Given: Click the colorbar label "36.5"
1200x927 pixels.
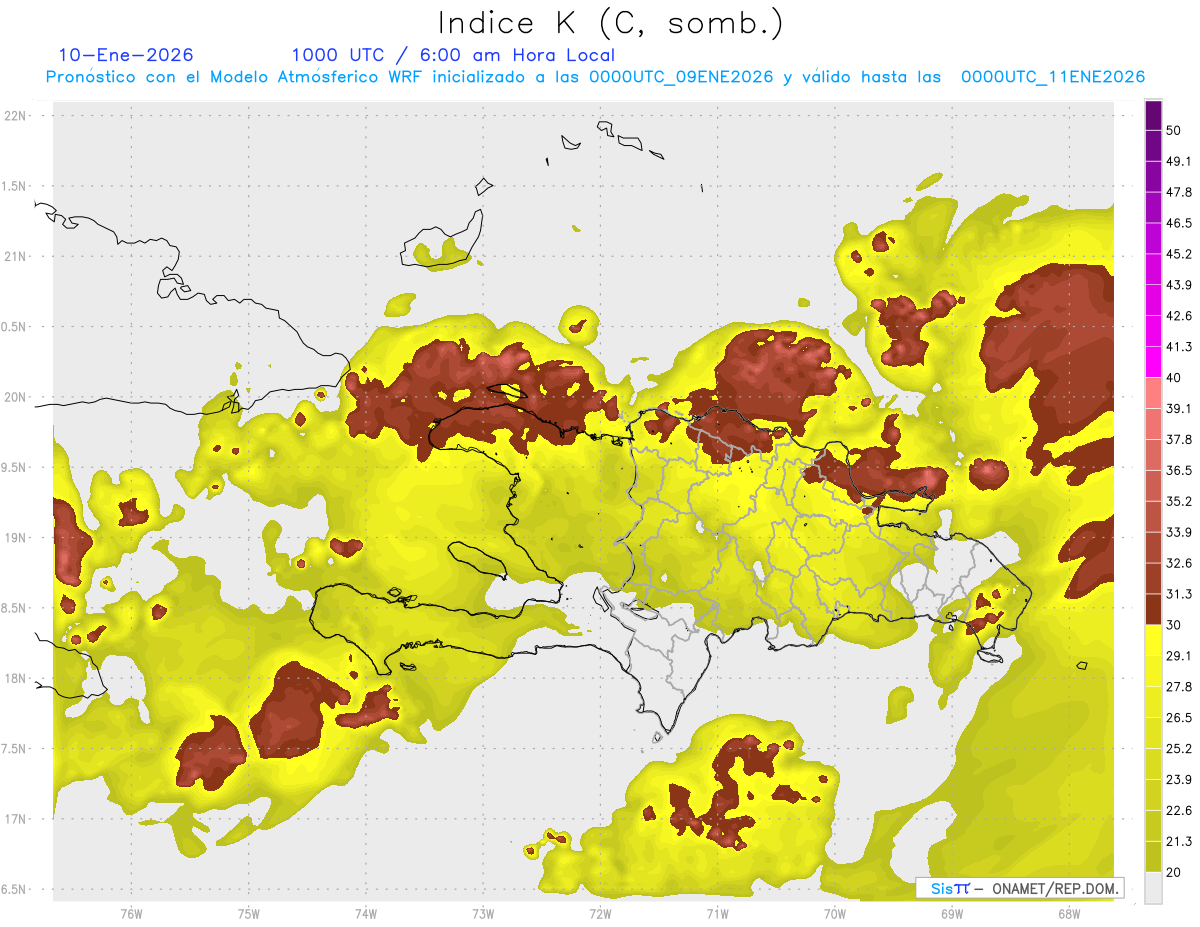Looking at the screenshot, I should (x=1178, y=470).
